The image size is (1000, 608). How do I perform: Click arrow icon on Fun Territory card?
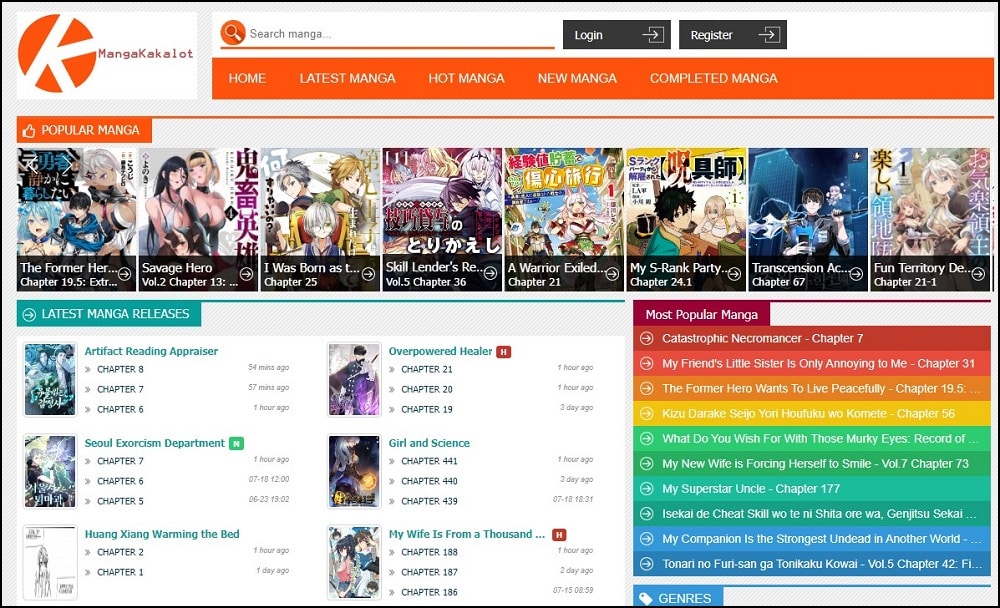click(978, 274)
